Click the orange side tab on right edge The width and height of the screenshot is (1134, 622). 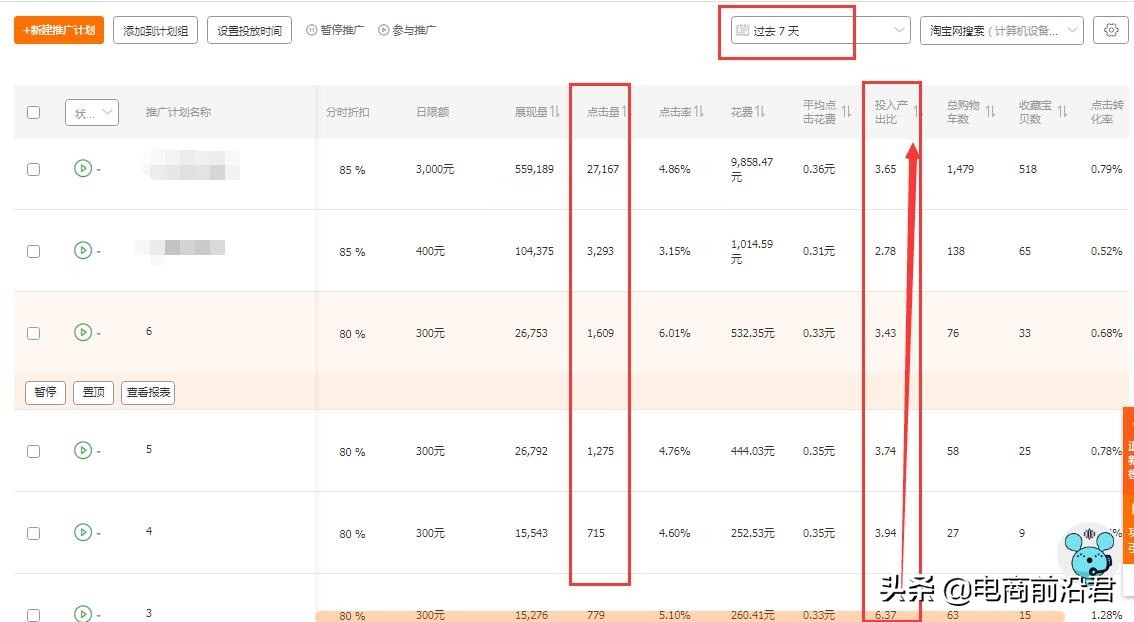1128,485
